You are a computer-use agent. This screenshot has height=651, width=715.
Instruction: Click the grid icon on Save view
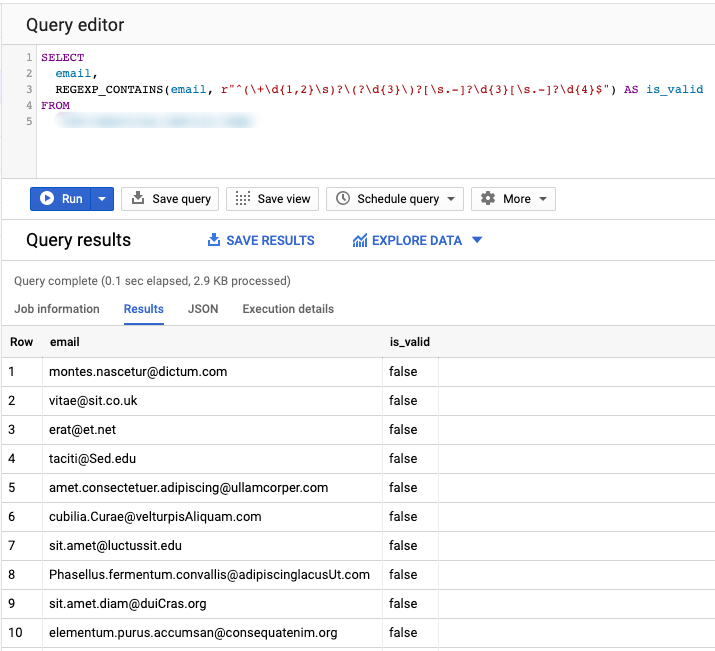point(243,198)
